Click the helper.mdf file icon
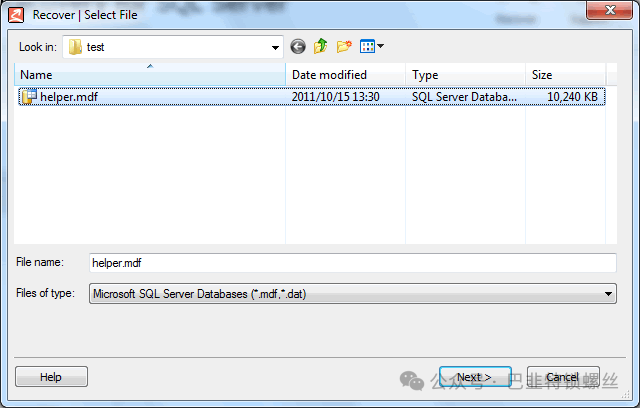The height and width of the screenshot is (408, 640). coord(29,97)
